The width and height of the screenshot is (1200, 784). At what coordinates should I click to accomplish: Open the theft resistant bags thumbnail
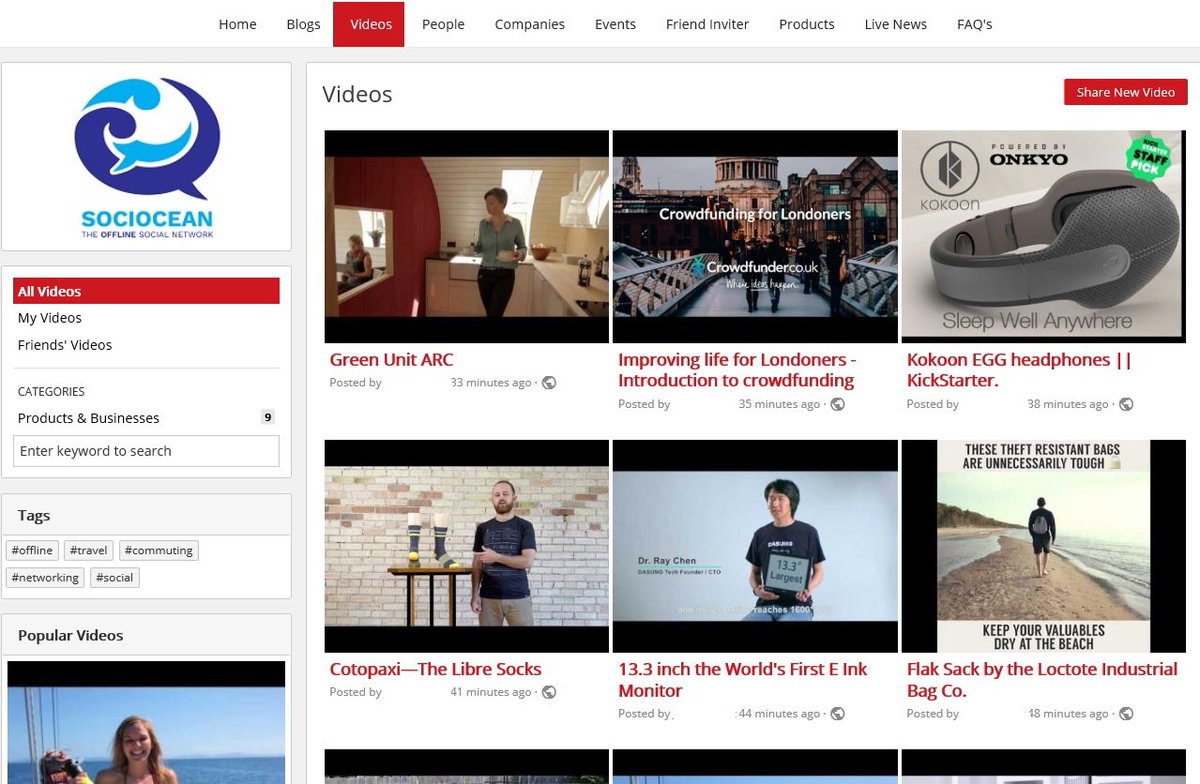pos(1044,546)
